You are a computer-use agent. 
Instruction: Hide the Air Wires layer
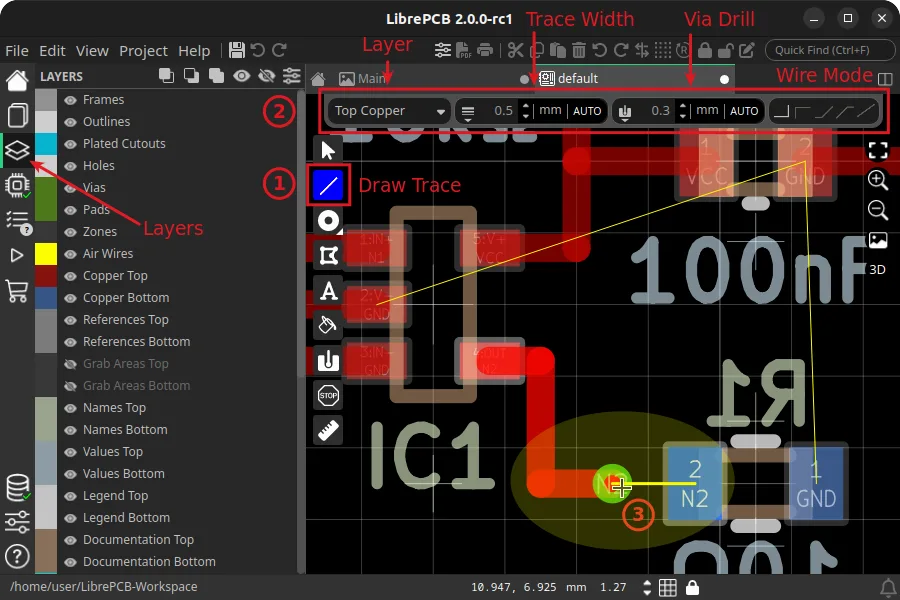click(71, 254)
